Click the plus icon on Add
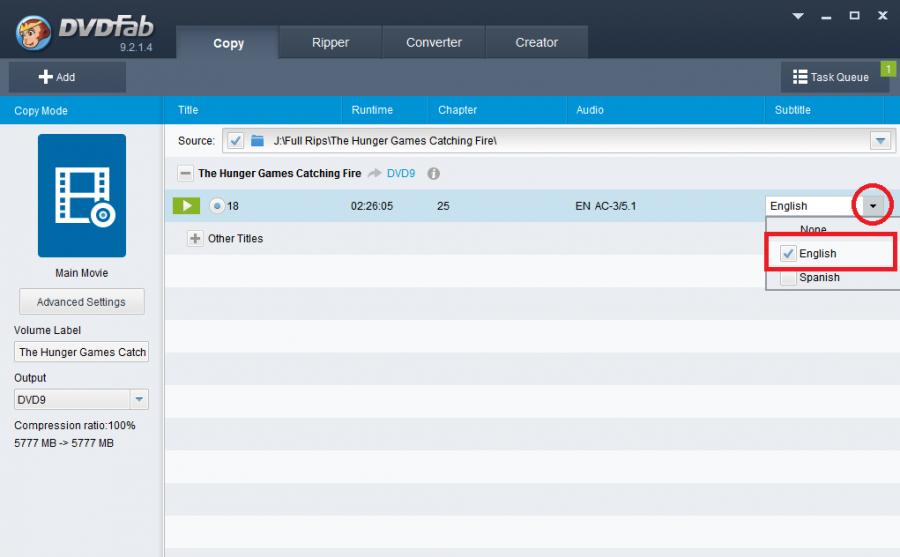This screenshot has height=557, width=900. (x=45, y=77)
